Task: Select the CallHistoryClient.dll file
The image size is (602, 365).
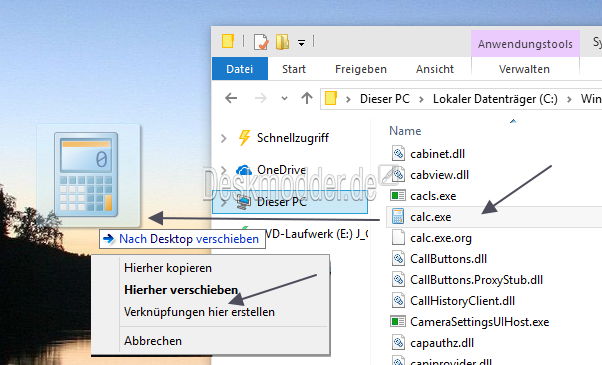Action: (x=462, y=301)
